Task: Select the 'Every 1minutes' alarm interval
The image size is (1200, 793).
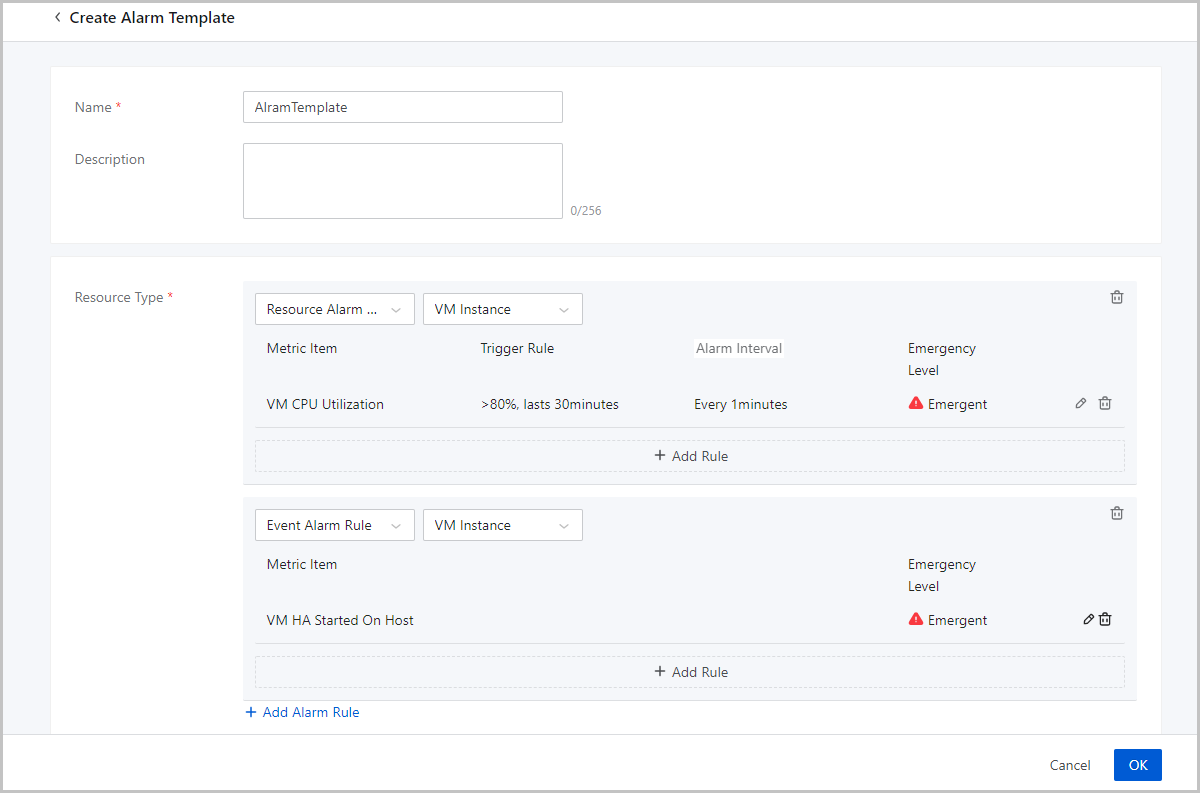Action: coord(741,404)
